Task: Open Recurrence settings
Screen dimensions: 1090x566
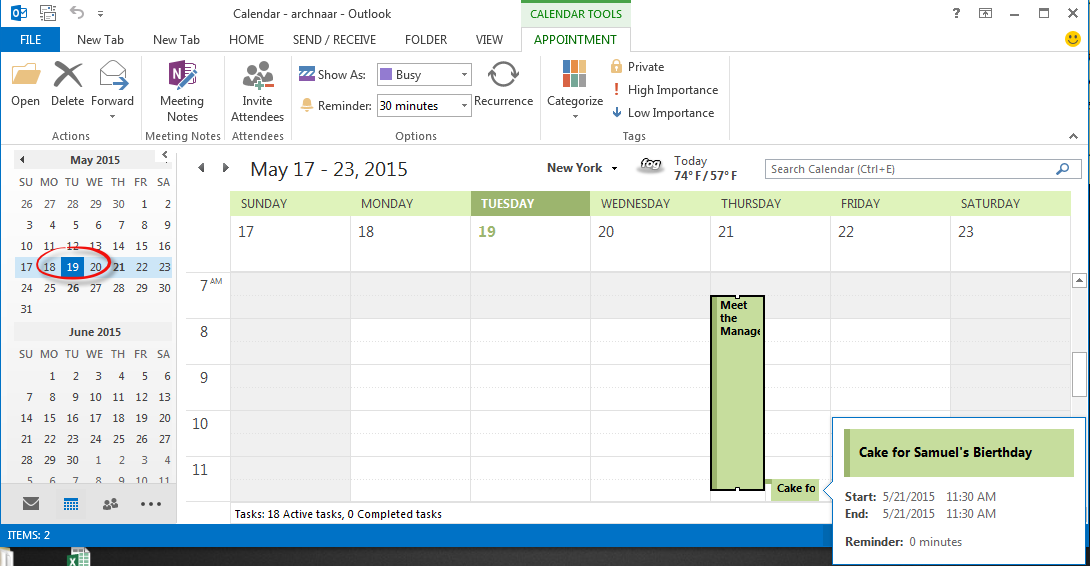Action: pyautogui.click(x=503, y=84)
